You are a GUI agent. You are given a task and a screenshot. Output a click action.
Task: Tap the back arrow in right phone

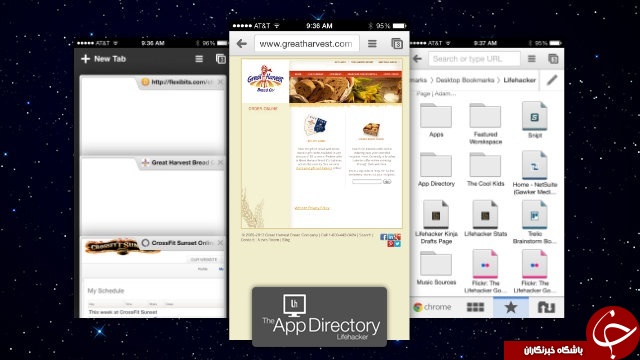point(417,59)
